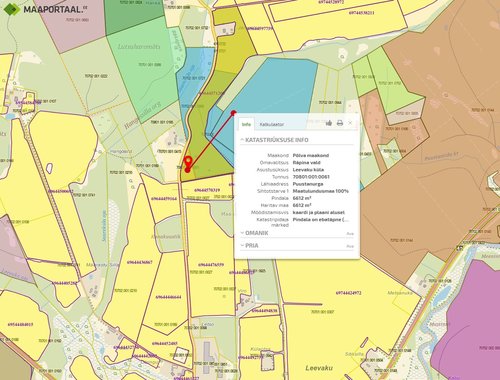Select the purple parcel in the bottom-right corner
Viewport: 500px width, 380px height.
pyautogui.click(x=470, y=320)
